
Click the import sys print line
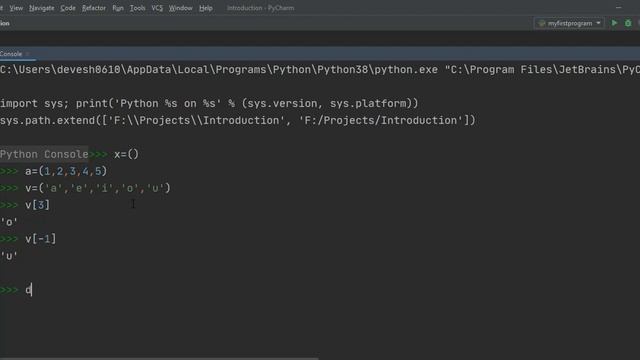pyautogui.click(x=209, y=103)
